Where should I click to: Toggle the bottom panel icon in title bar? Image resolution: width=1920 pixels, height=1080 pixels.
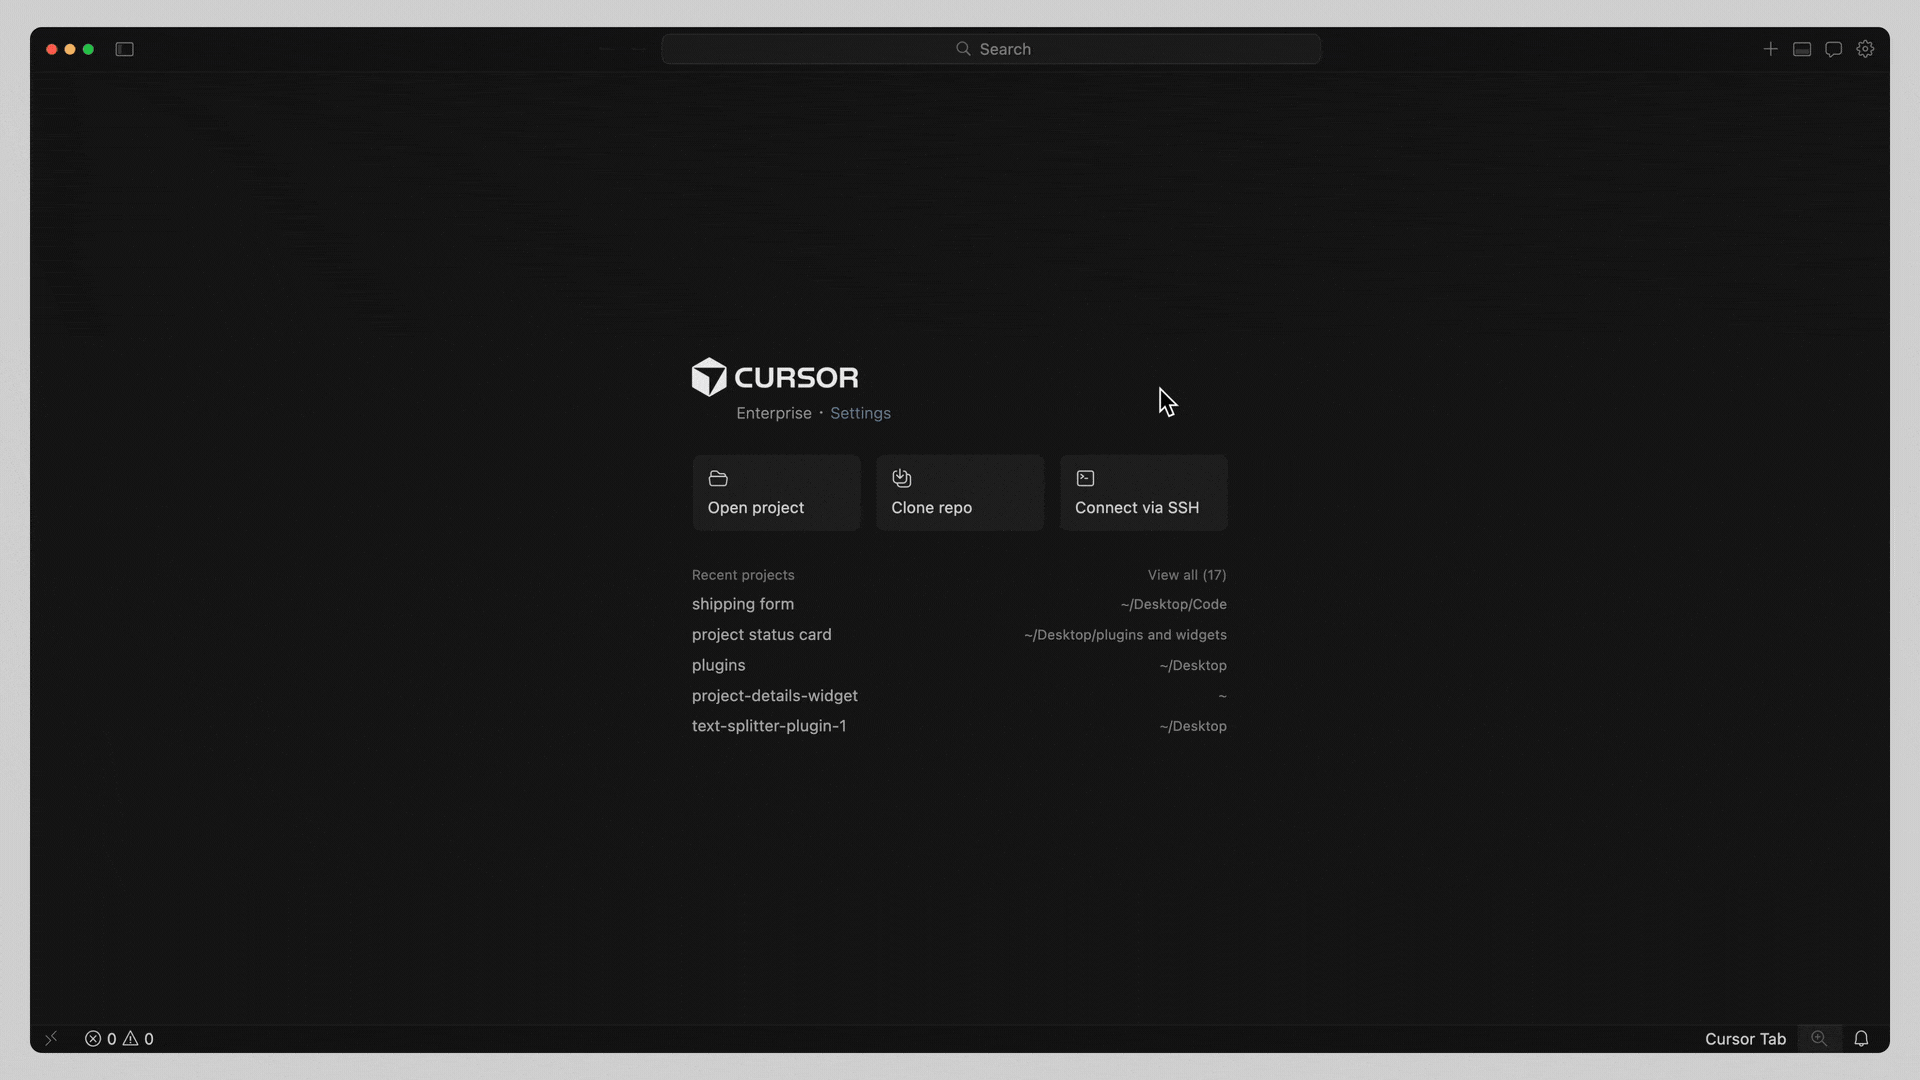[x=1801, y=48]
